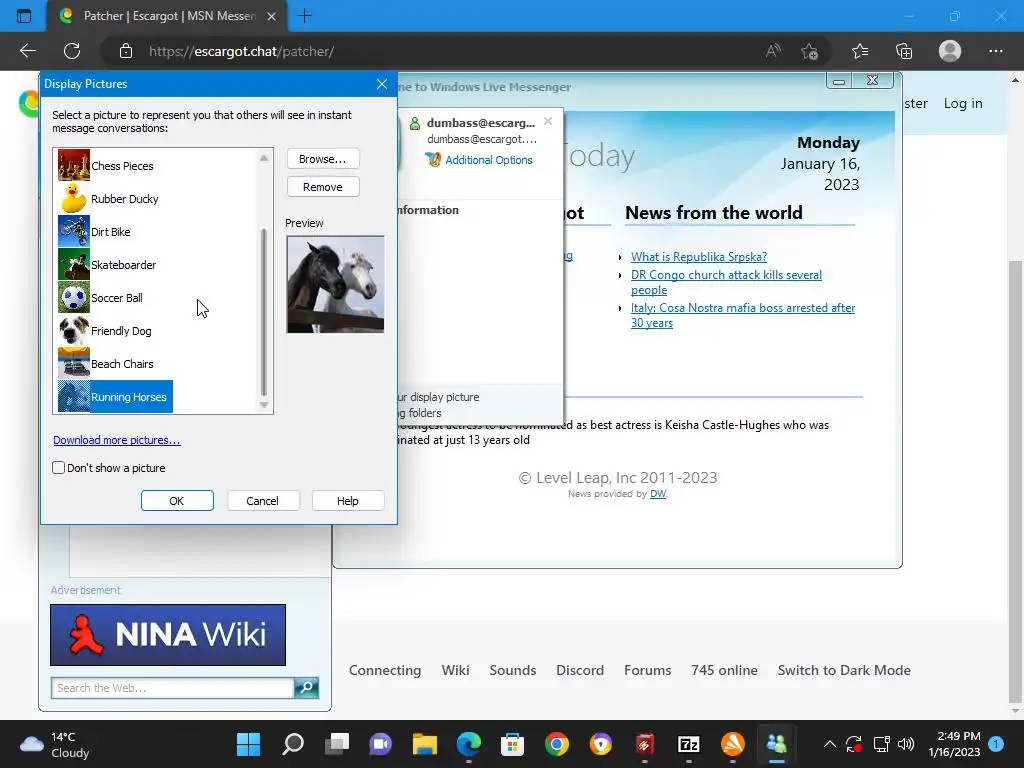Open the Windows Start menu
Image resolution: width=1024 pixels, height=768 pixels.
[248, 744]
